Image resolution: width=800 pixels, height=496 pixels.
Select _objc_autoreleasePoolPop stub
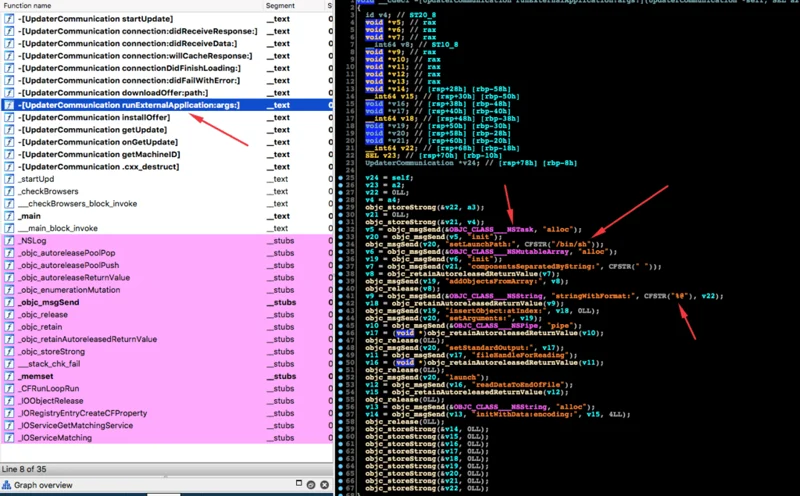tap(66, 253)
